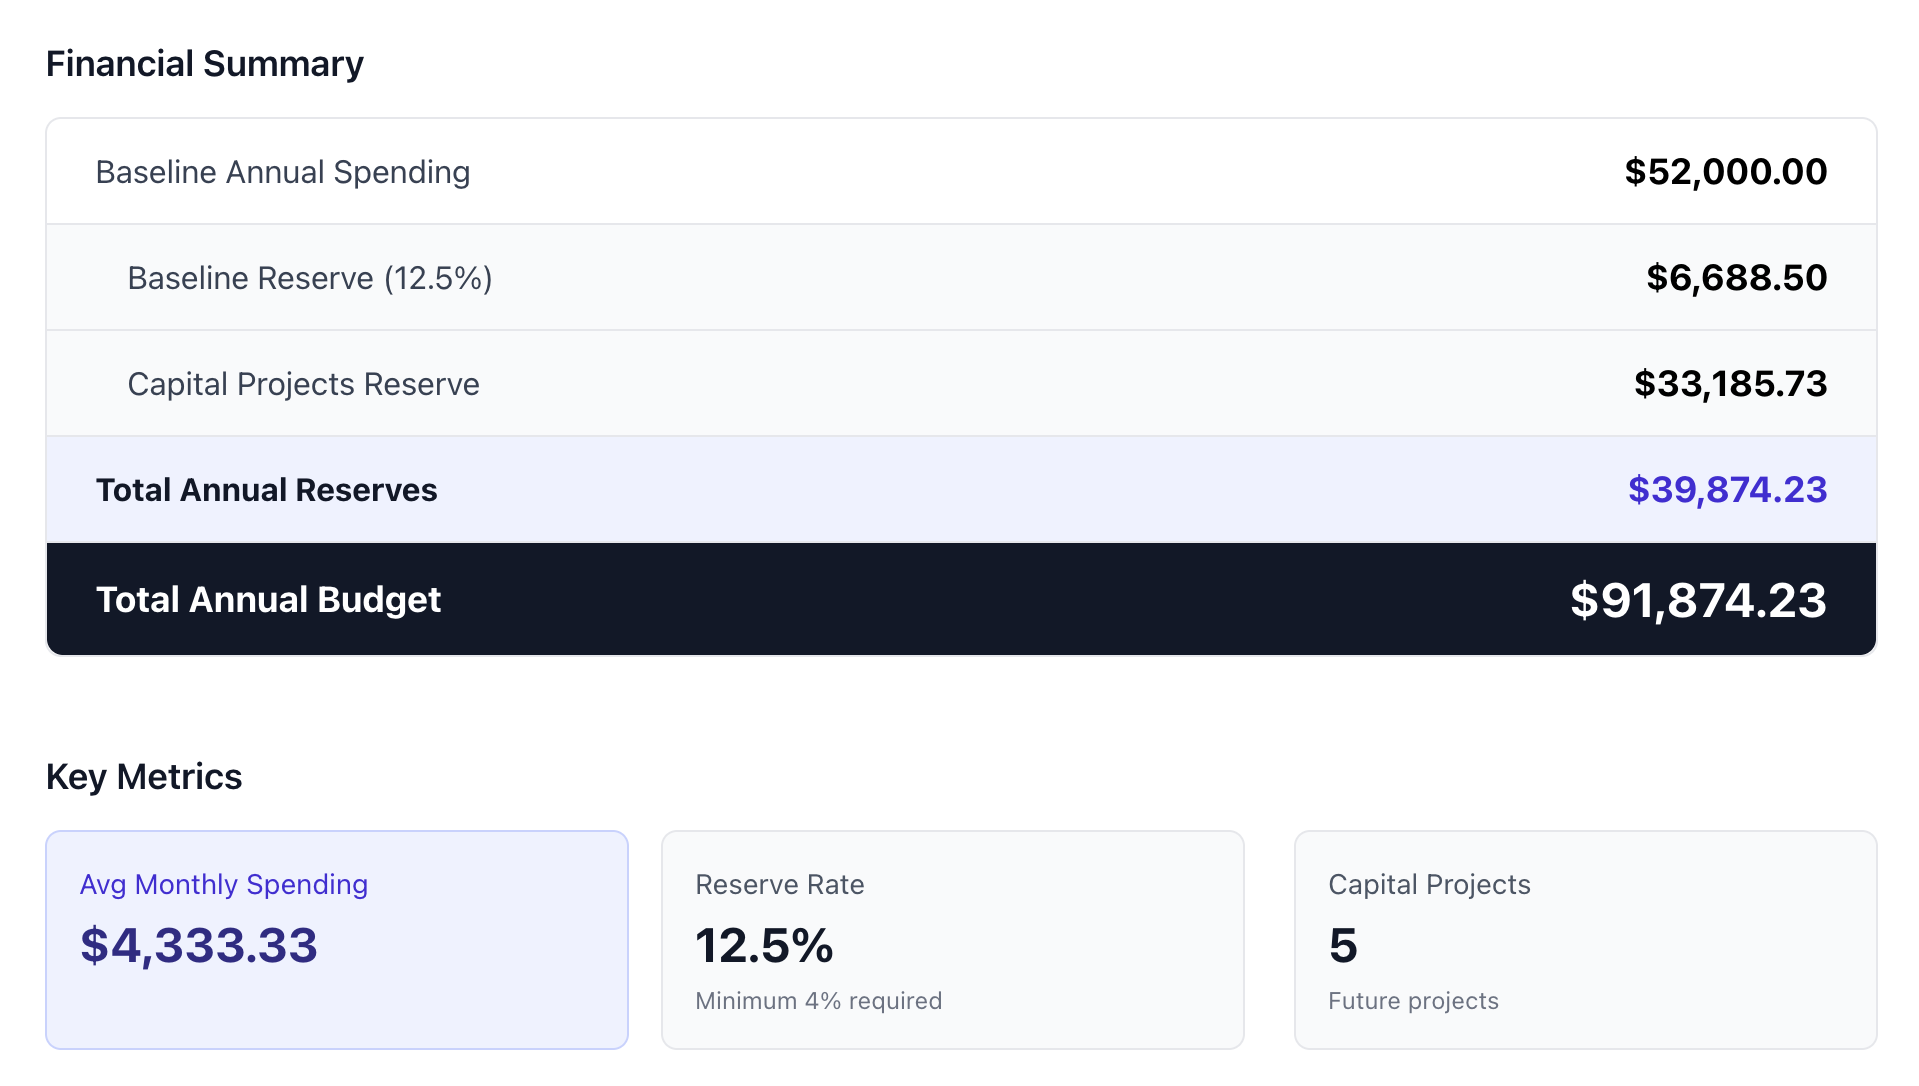Select the Total Annual Budget row
The height and width of the screenshot is (1086, 1919).
coord(268,599)
